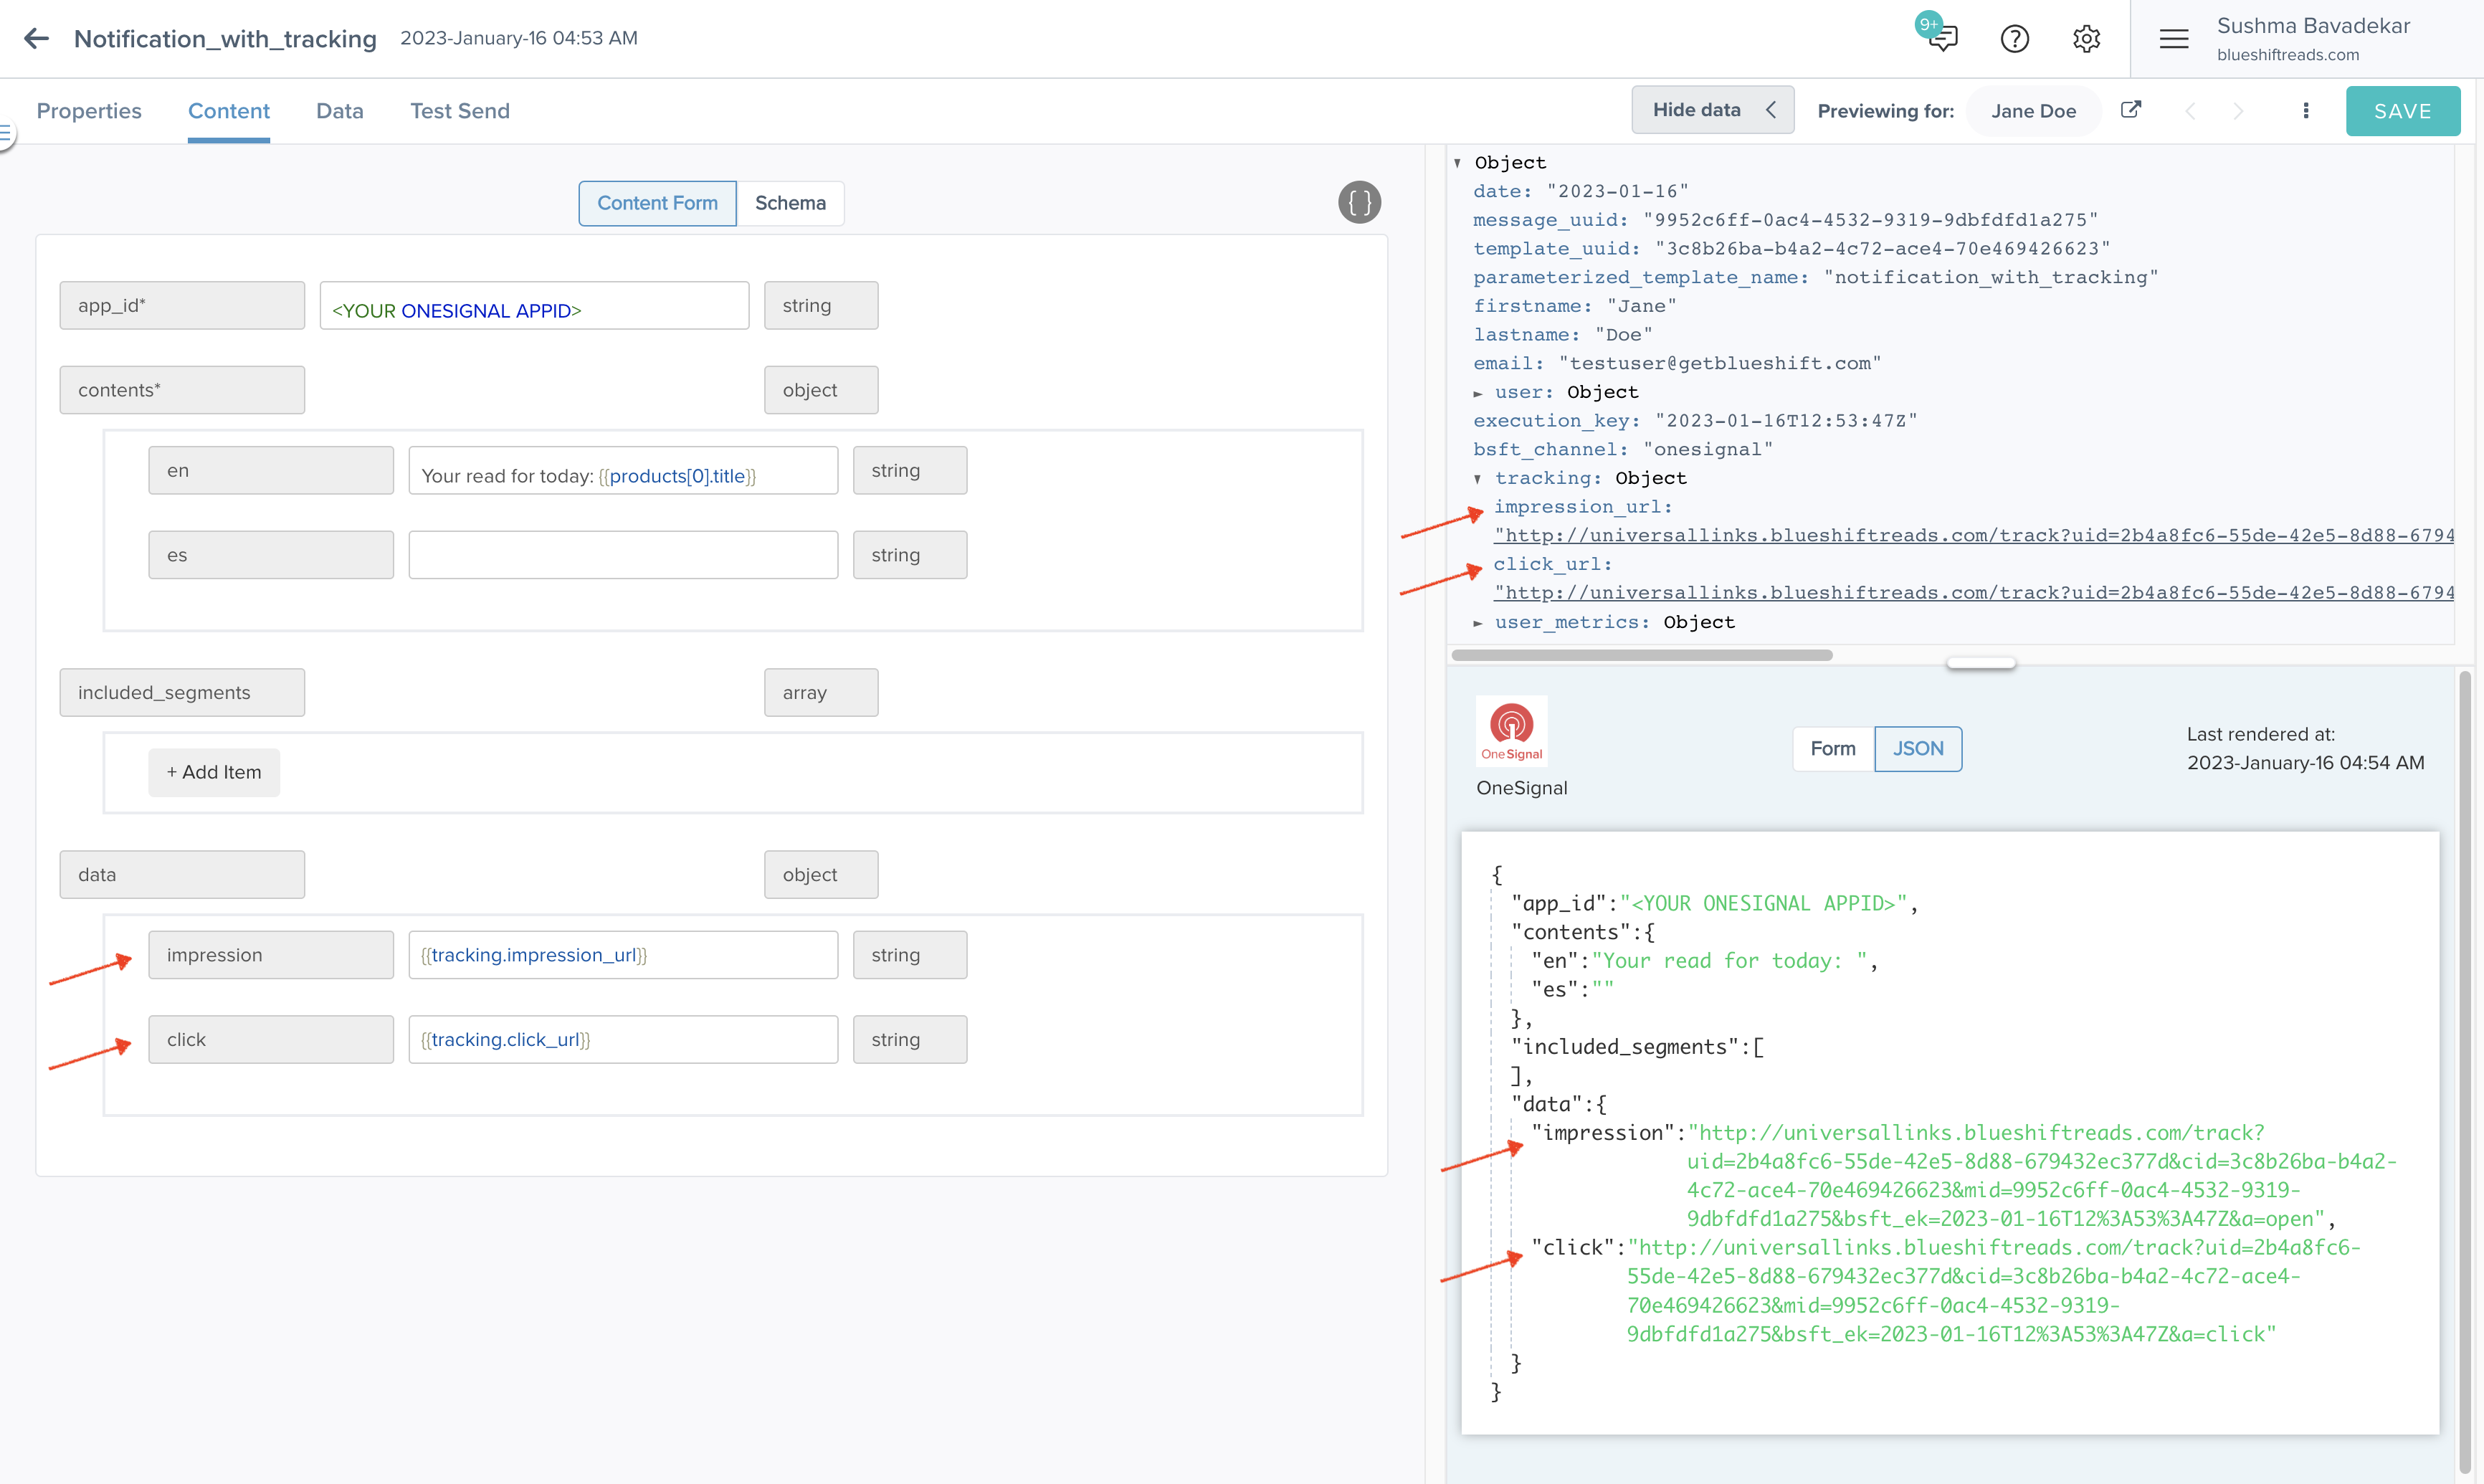Open the notifications icon showing 9+

[x=1941, y=38]
